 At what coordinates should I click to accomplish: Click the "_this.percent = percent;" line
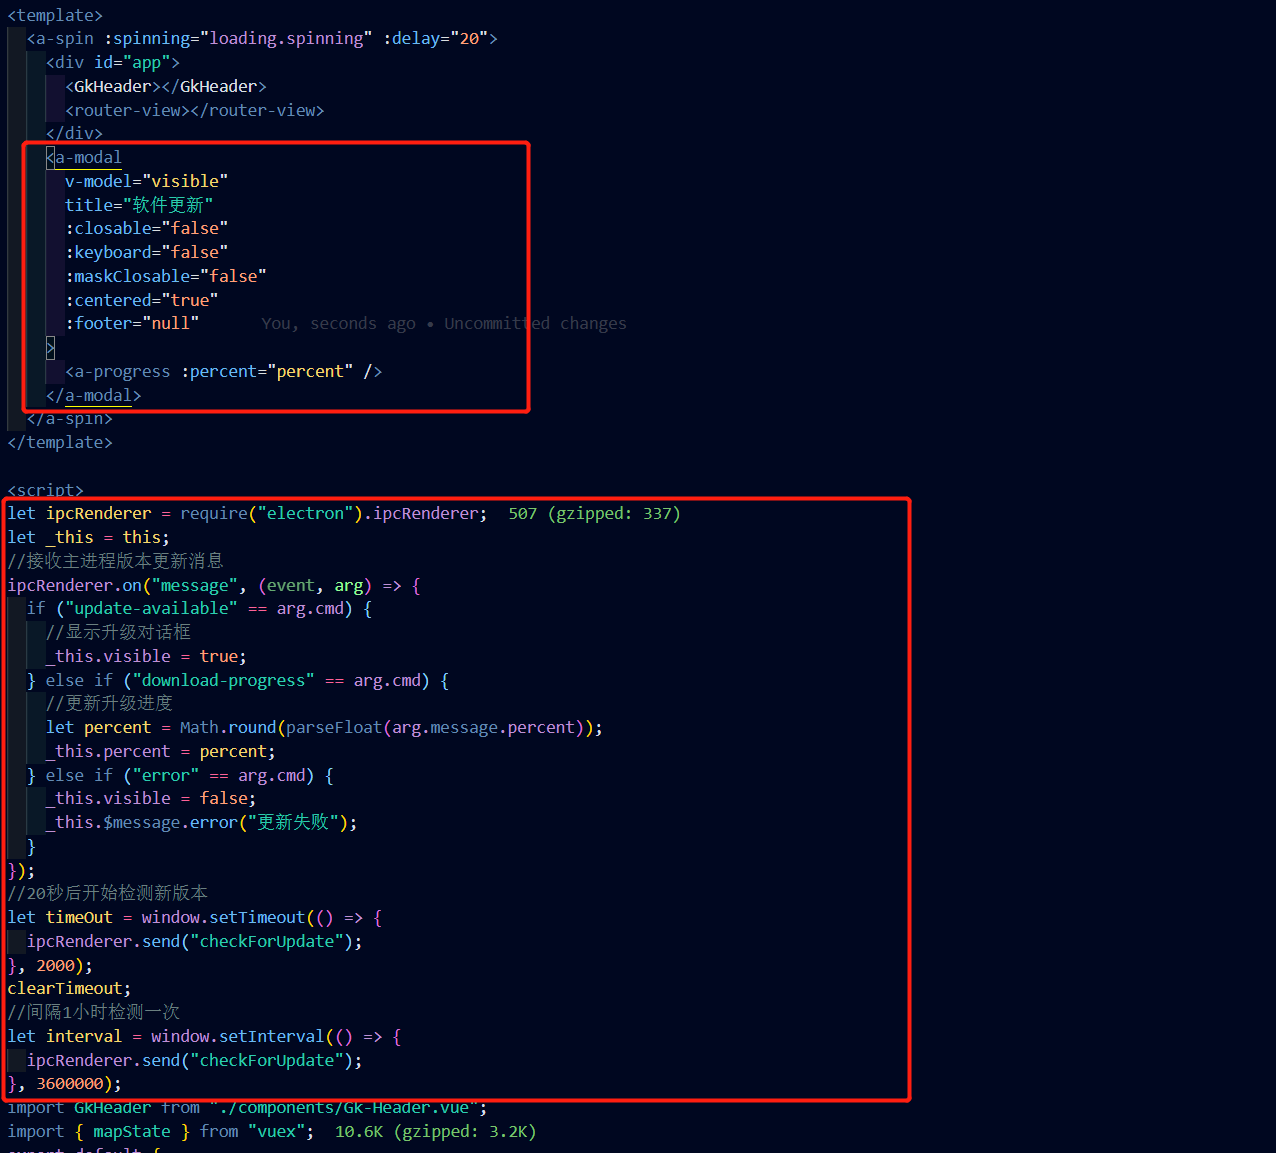tap(161, 752)
